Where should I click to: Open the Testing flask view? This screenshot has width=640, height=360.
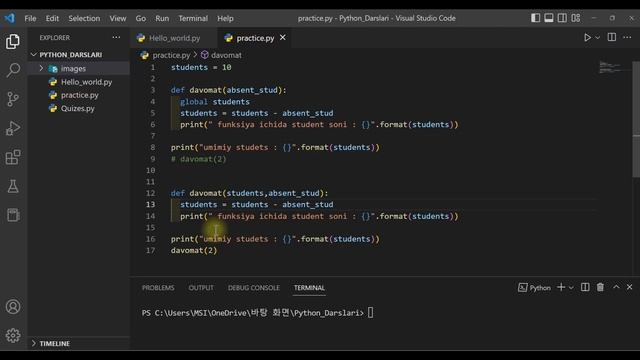coord(13,186)
